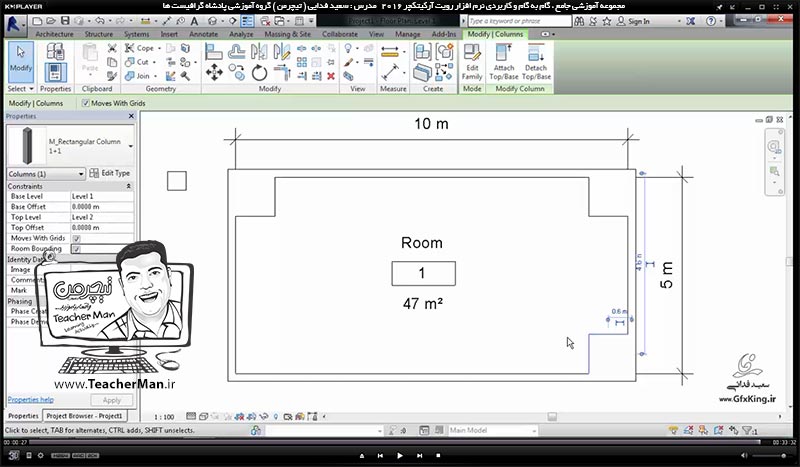Click the Type Properties icon in Properties panel group
This screenshot has width=800, height=467.
pyautogui.click(x=55, y=52)
